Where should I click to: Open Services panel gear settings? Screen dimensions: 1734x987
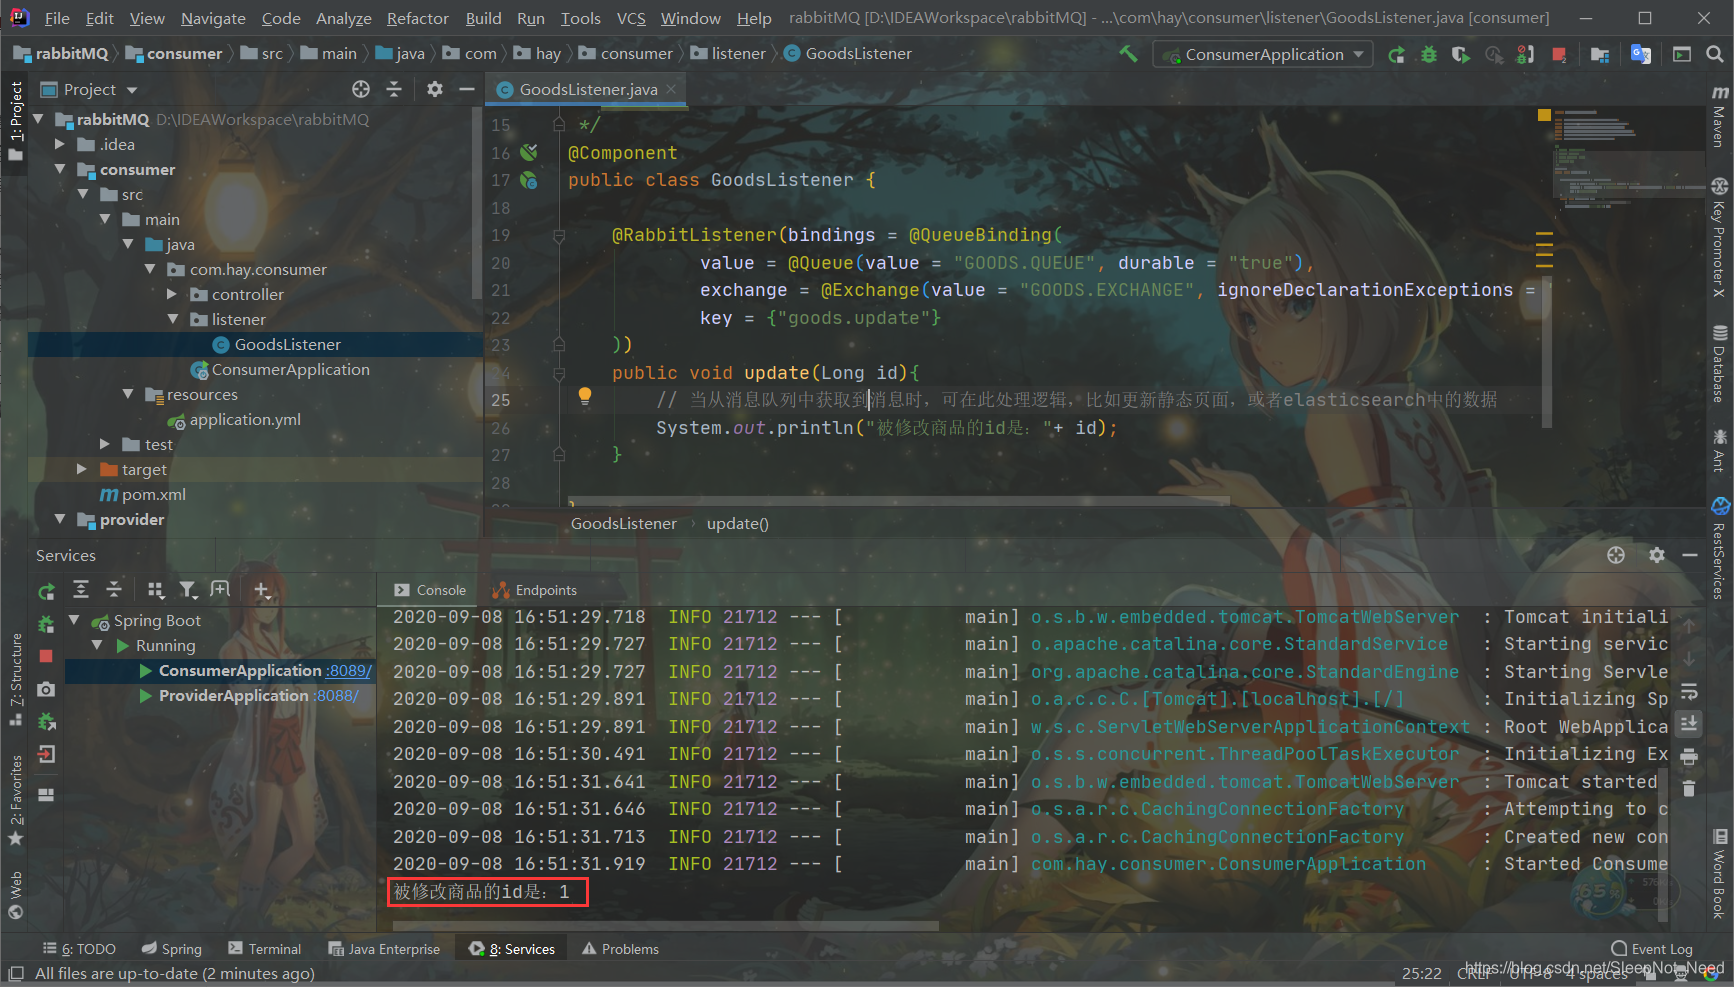(x=1657, y=555)
